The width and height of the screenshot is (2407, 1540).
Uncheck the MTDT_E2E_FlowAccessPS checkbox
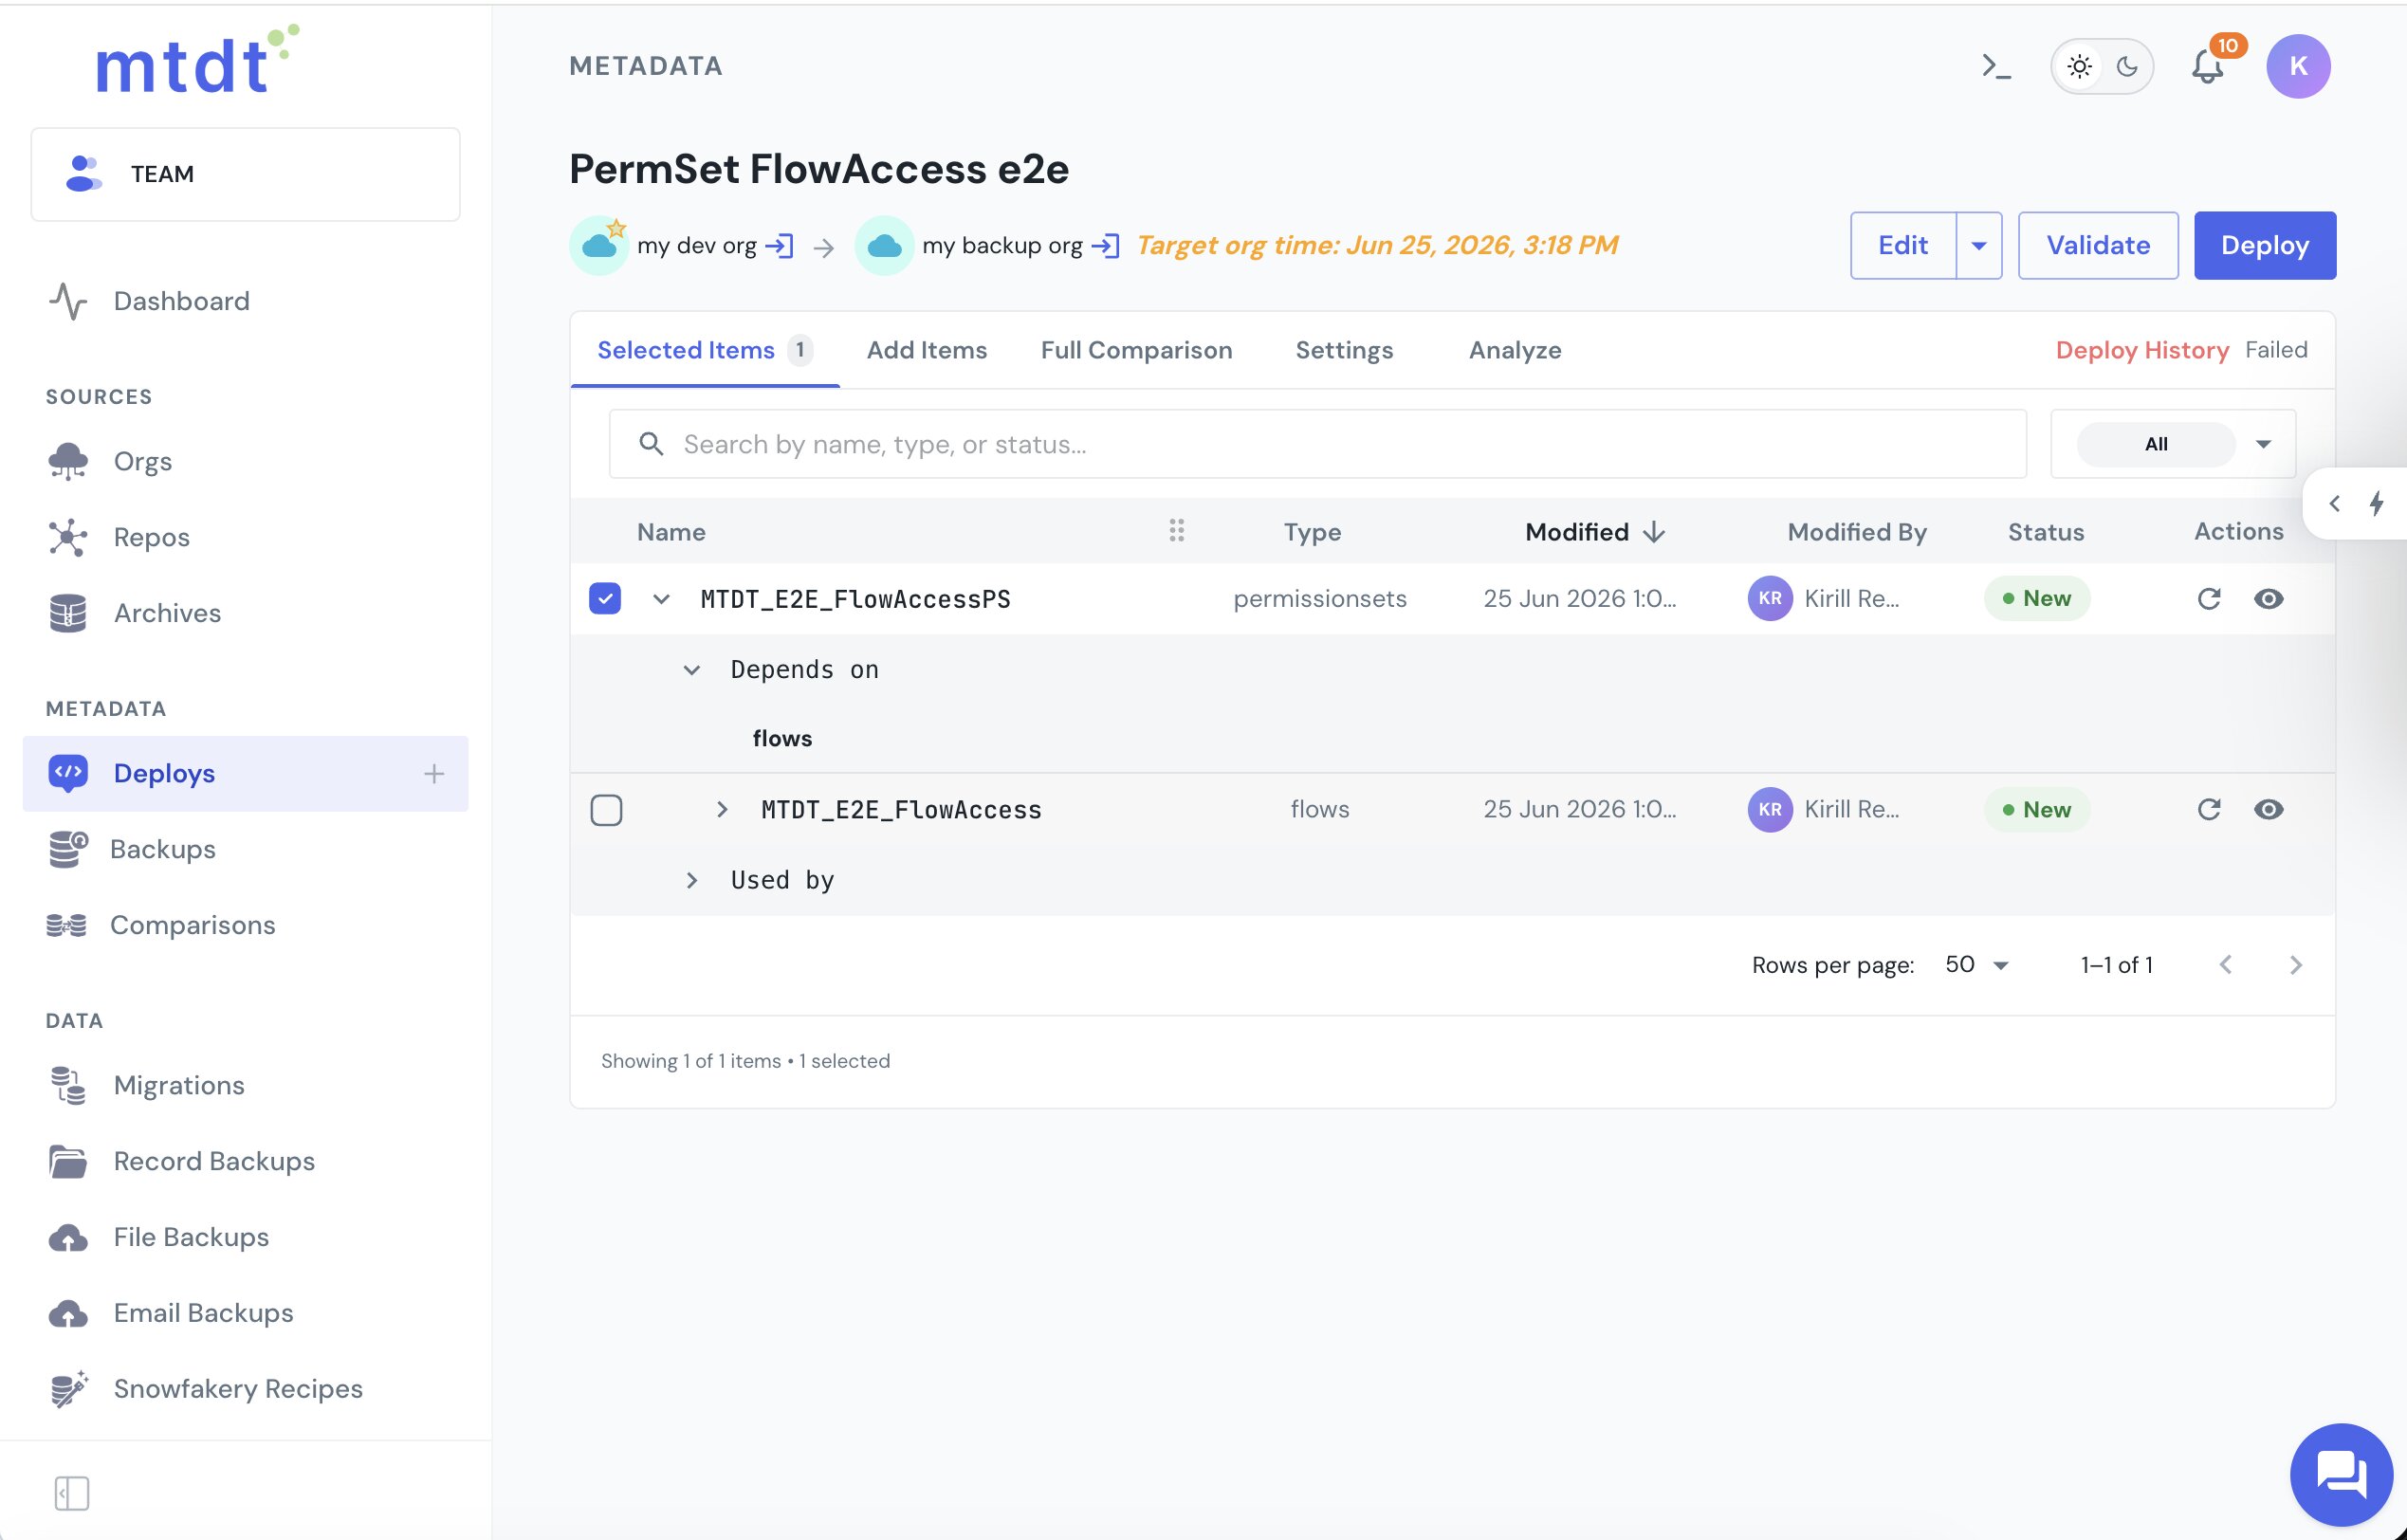pyautogui.click(x=605, y=598)
